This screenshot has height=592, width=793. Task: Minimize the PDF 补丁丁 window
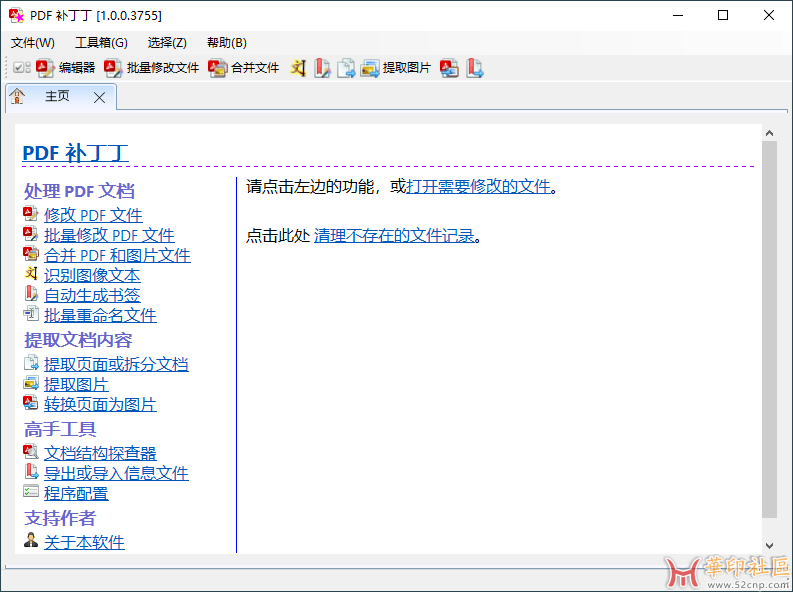(x=678, y=16)
